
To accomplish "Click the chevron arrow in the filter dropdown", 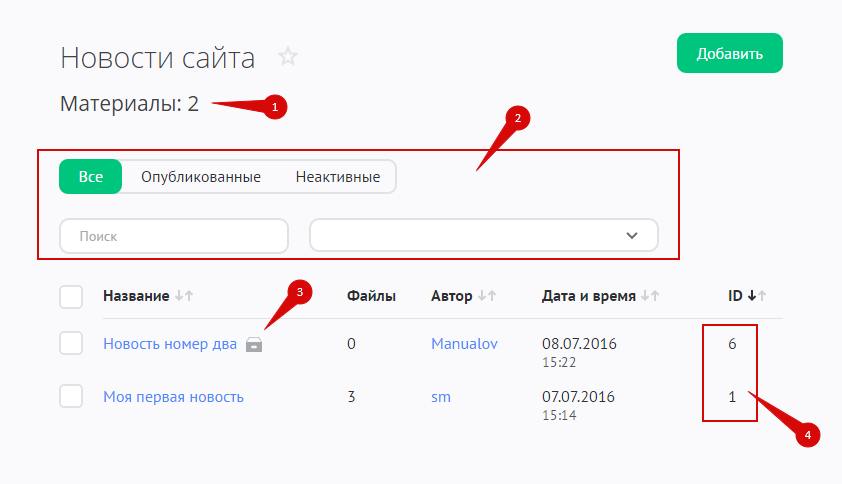I will [x=631, y=236].
